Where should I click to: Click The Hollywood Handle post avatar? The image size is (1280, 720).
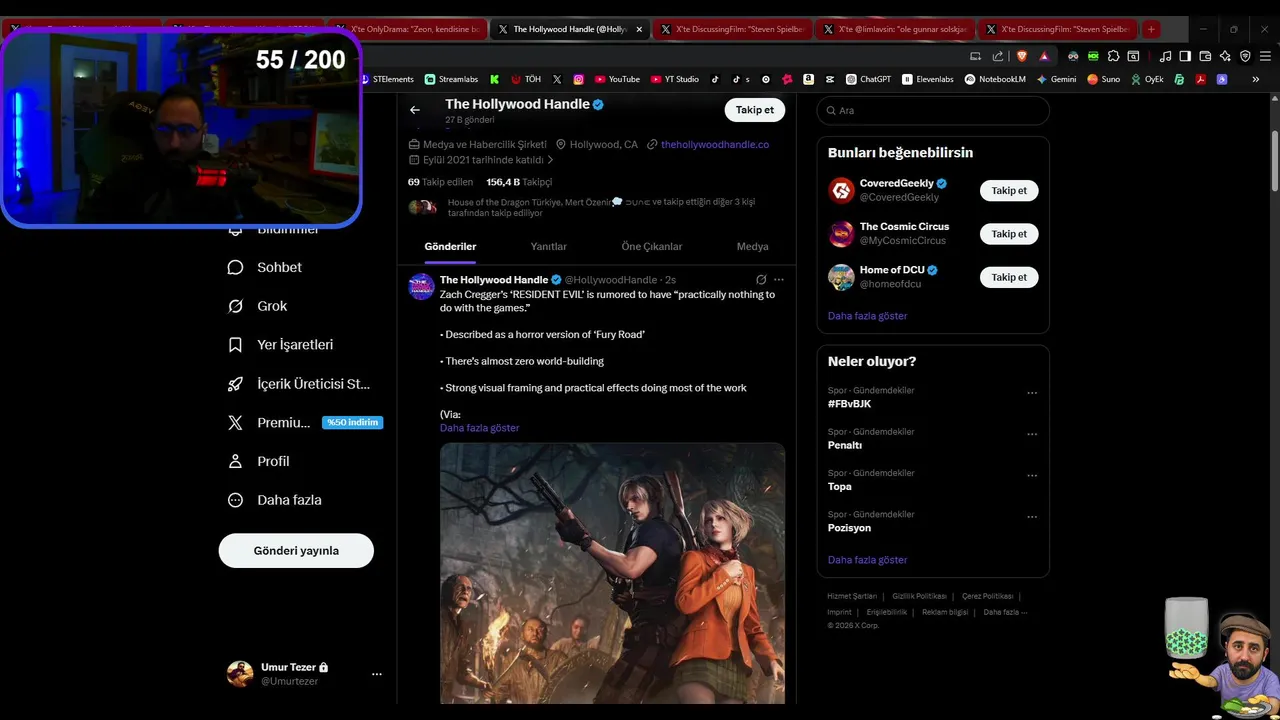coord(421,286)
